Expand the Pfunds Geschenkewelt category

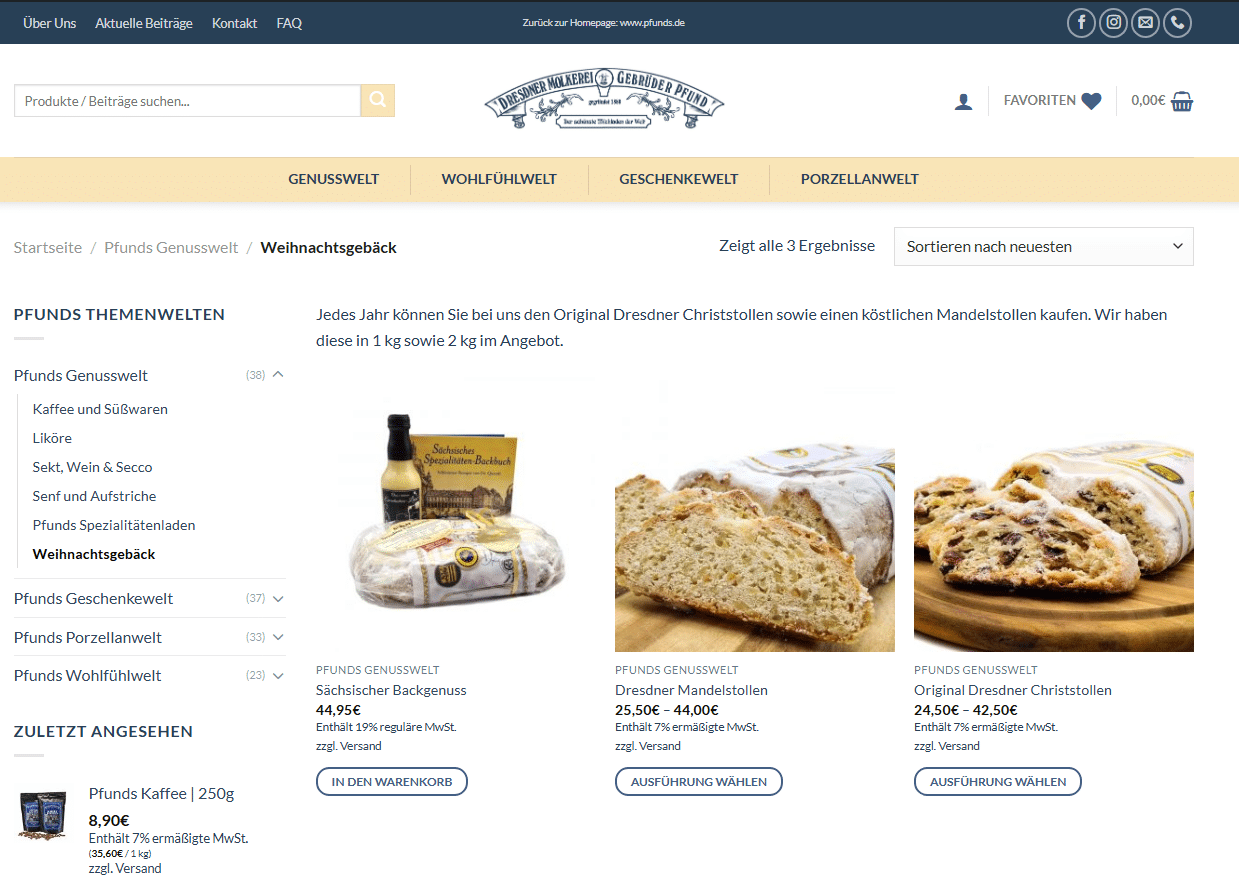(278, 598)
